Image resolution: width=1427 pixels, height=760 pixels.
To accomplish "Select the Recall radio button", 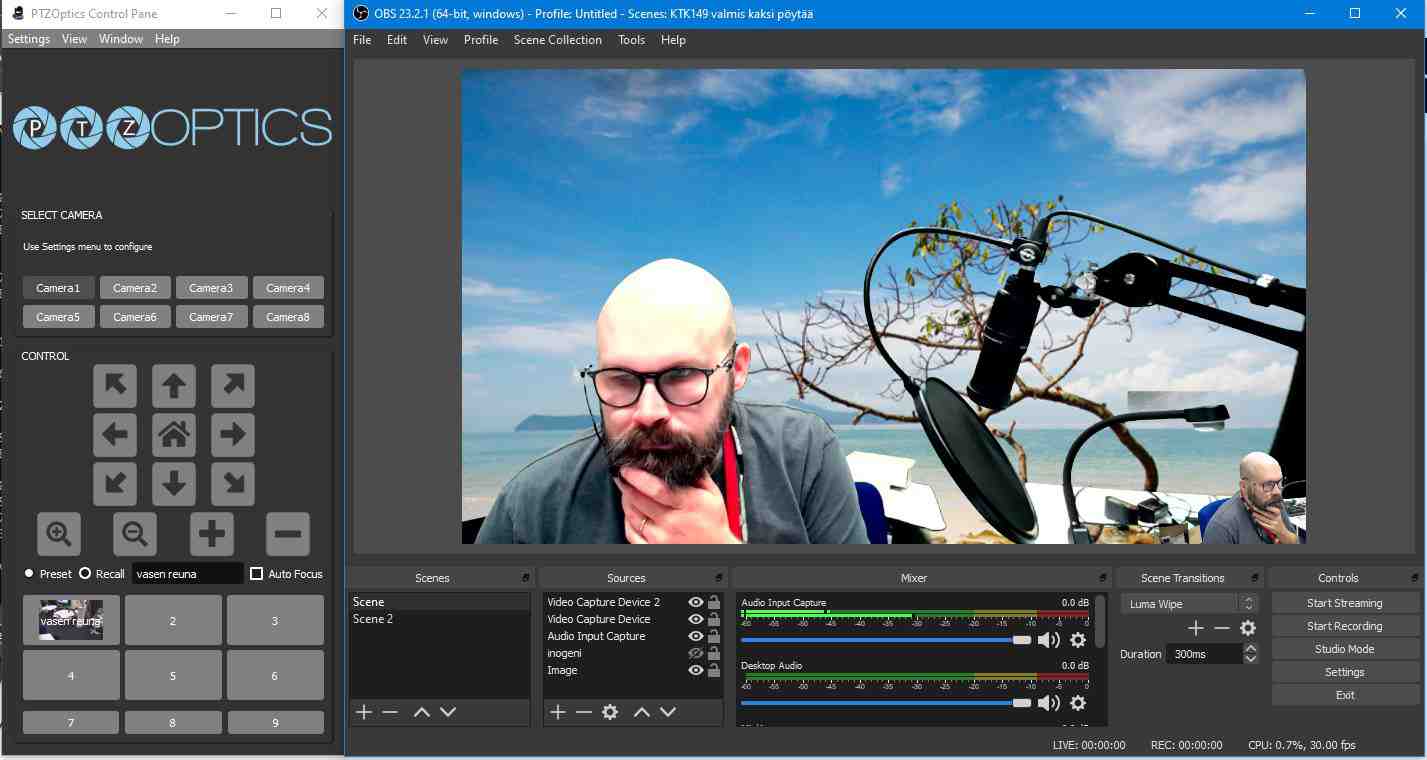I will (85, 574).
